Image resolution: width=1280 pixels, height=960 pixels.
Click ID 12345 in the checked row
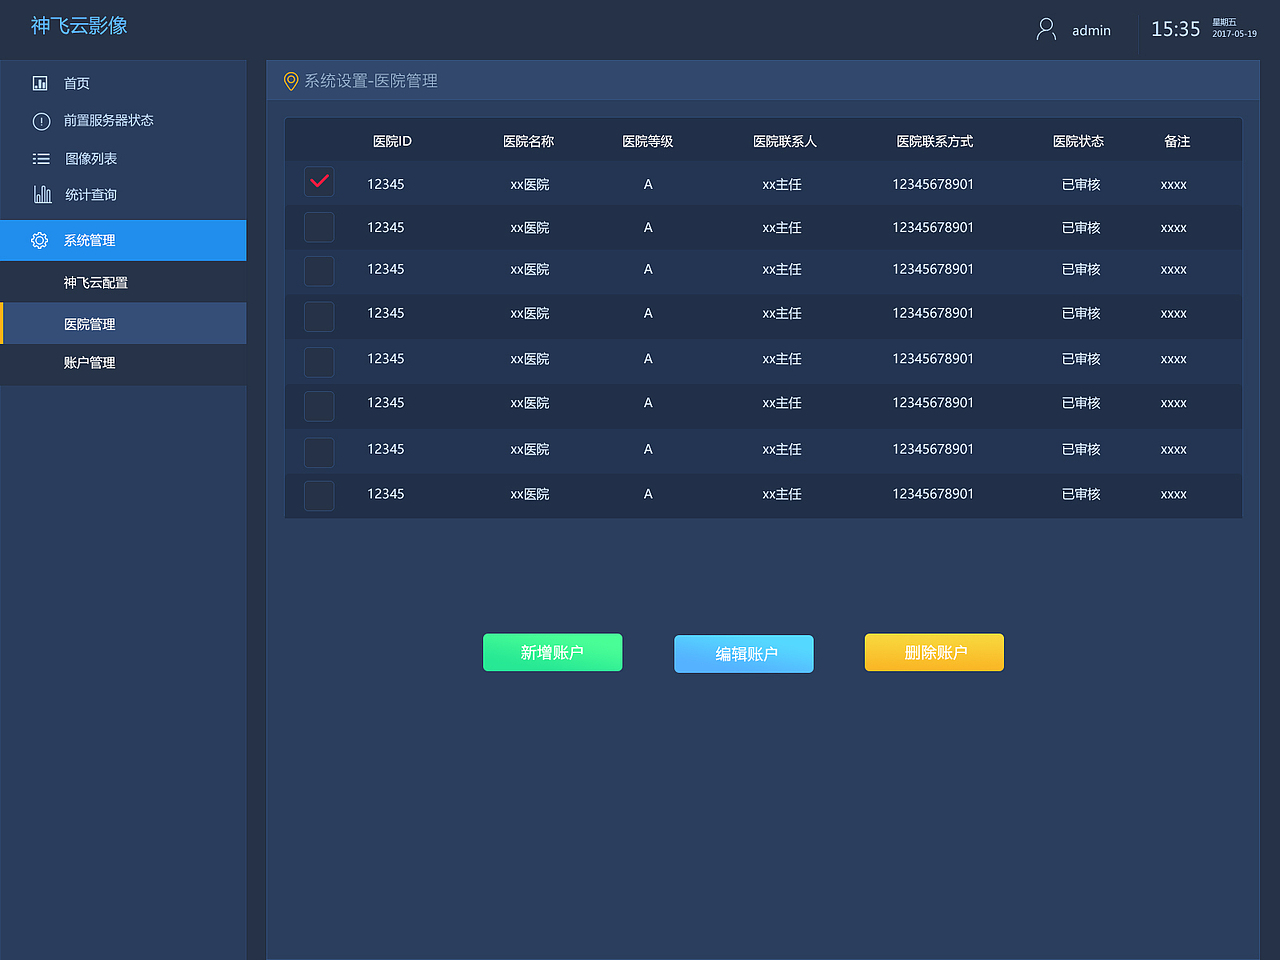click(385, 184)
